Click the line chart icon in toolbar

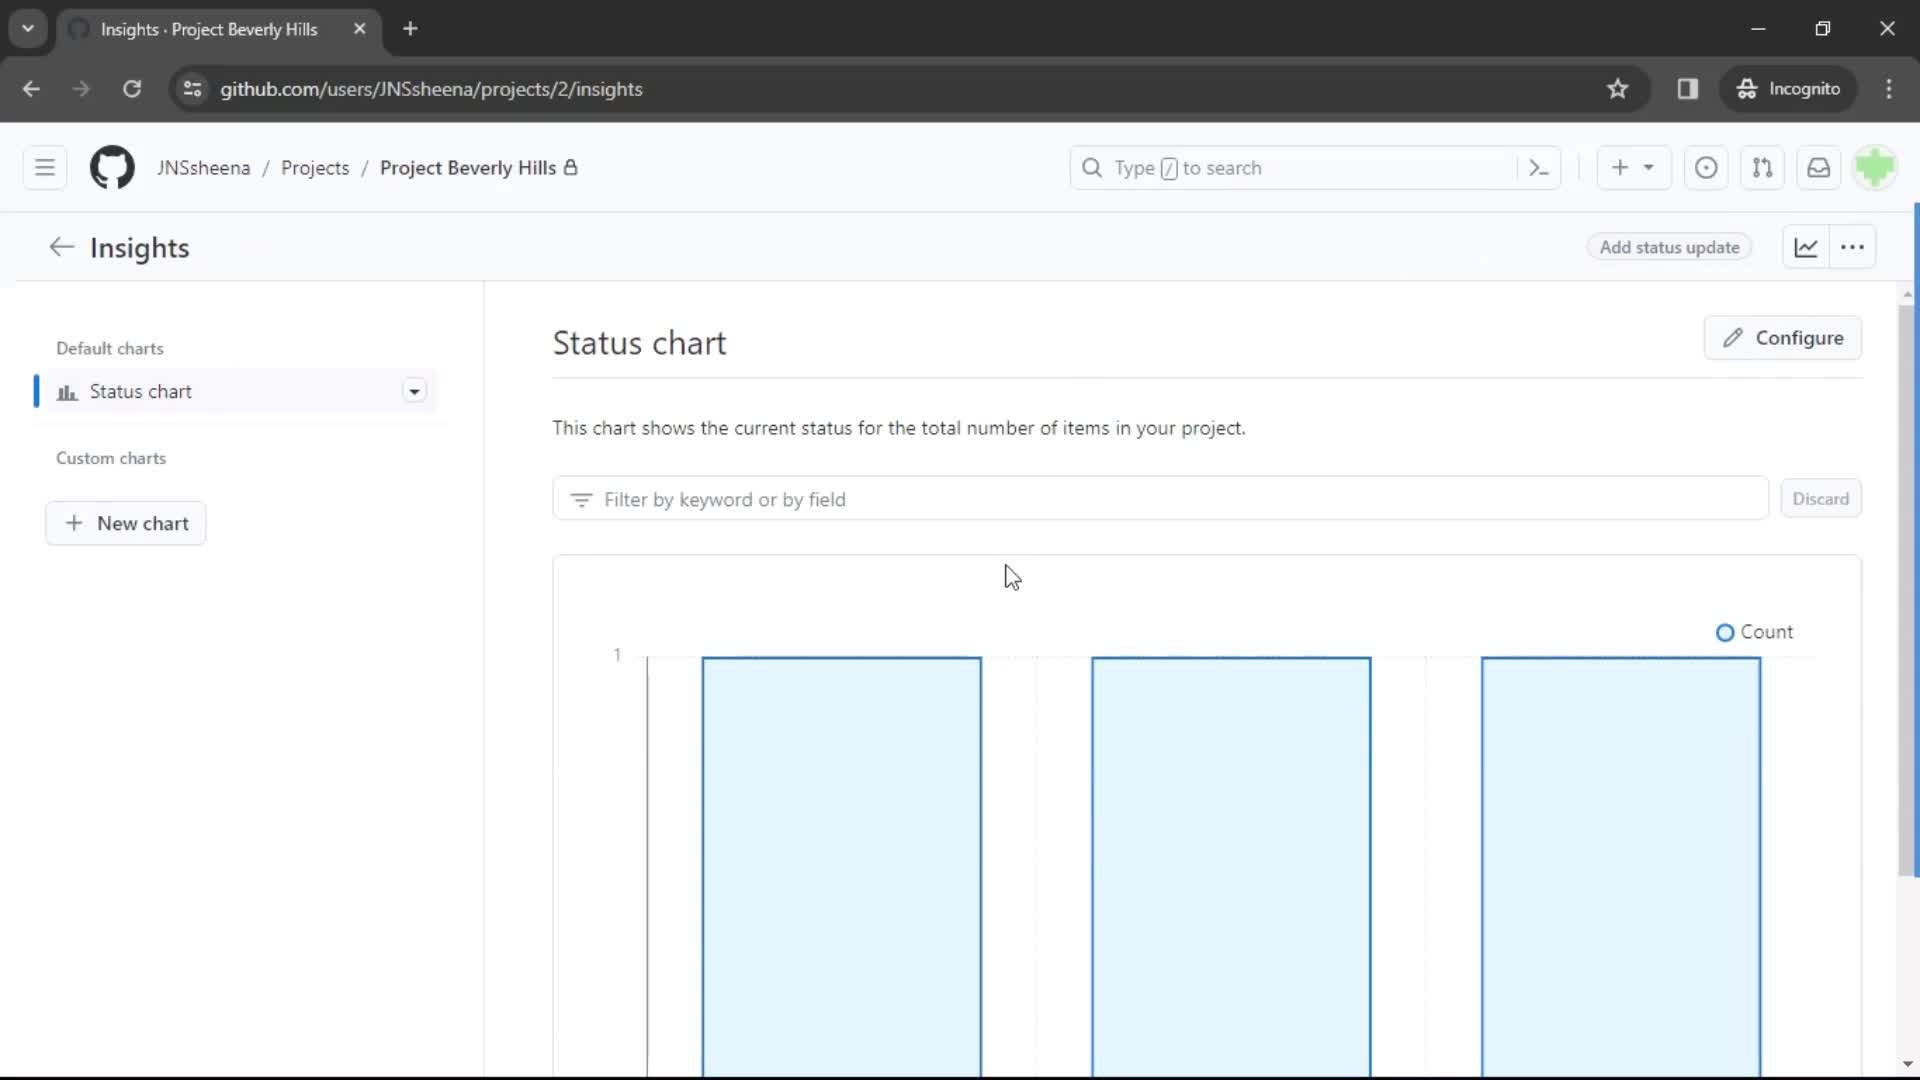coord(1804,247)
